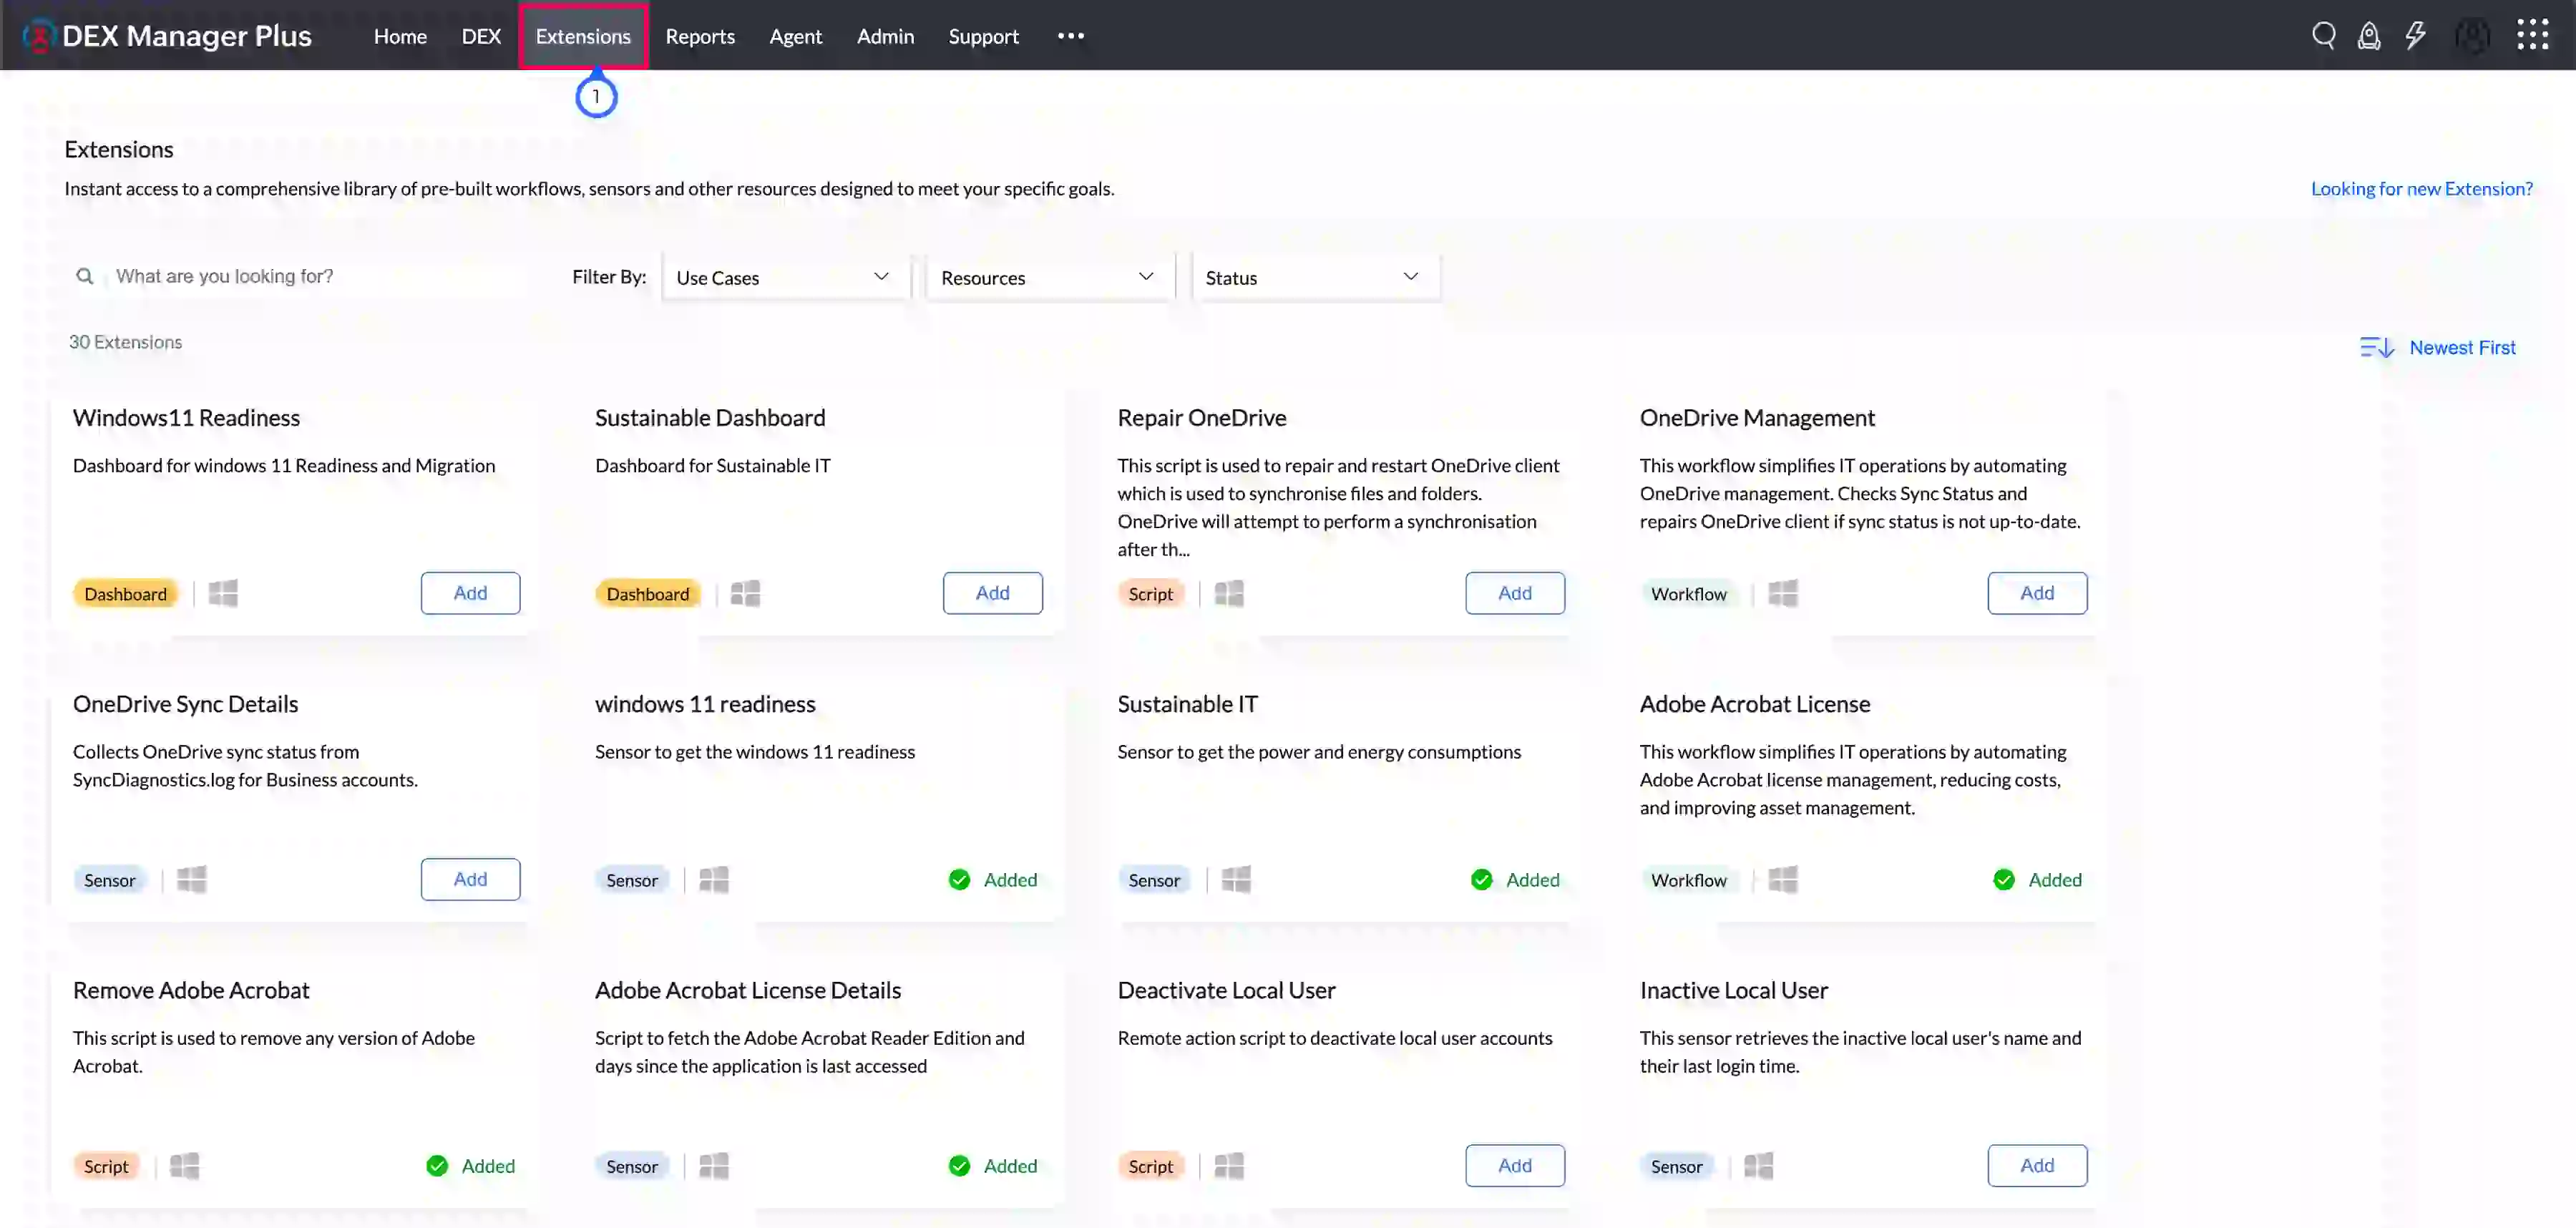
Task: Open the apps grid launcher icon
Action: [2532, 35]
